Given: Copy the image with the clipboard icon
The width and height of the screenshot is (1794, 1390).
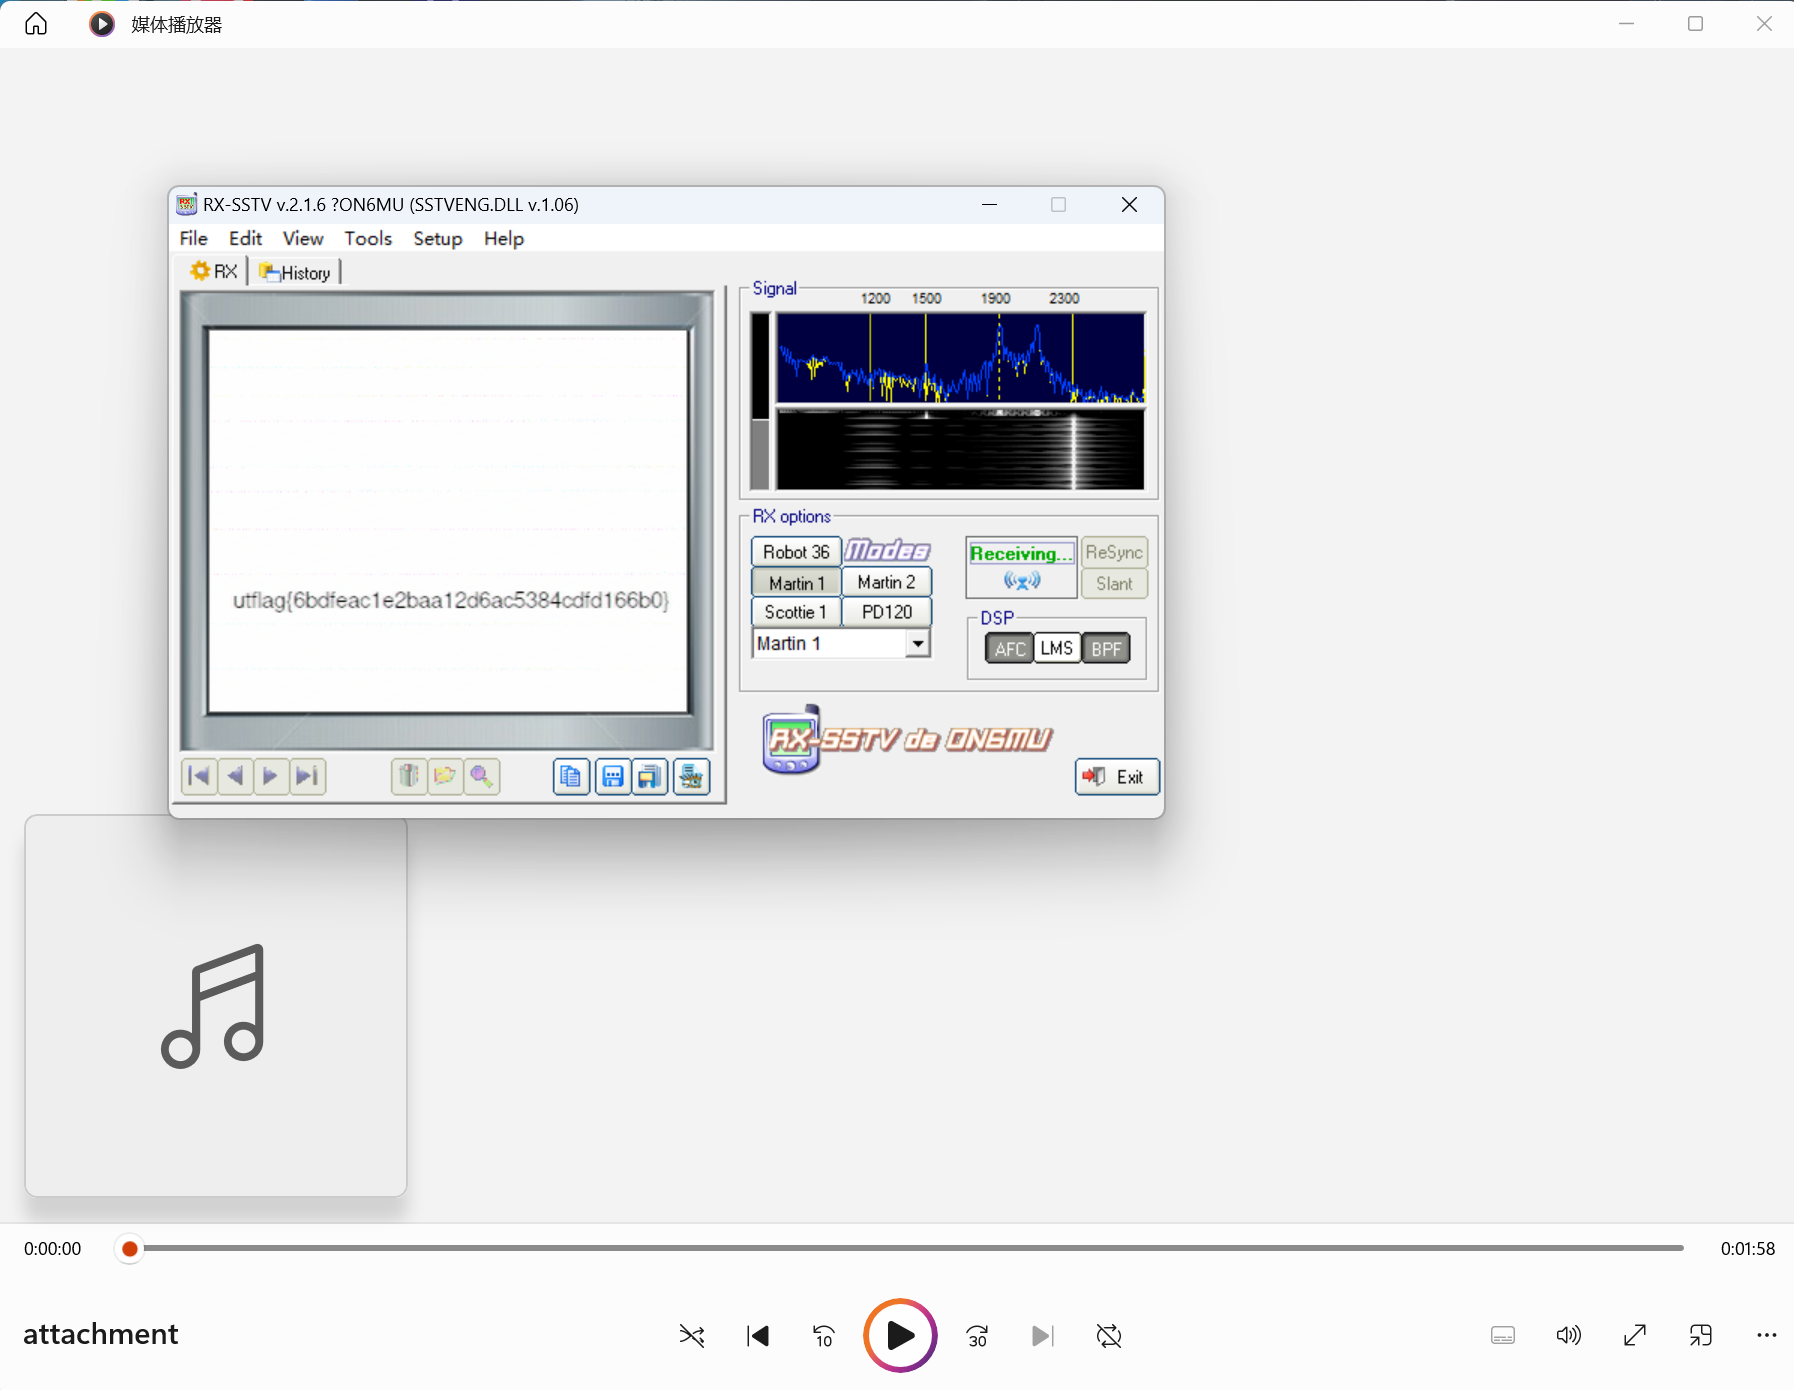Looking at the screenshot, I should pyautogui.click(x=571, y=776).
